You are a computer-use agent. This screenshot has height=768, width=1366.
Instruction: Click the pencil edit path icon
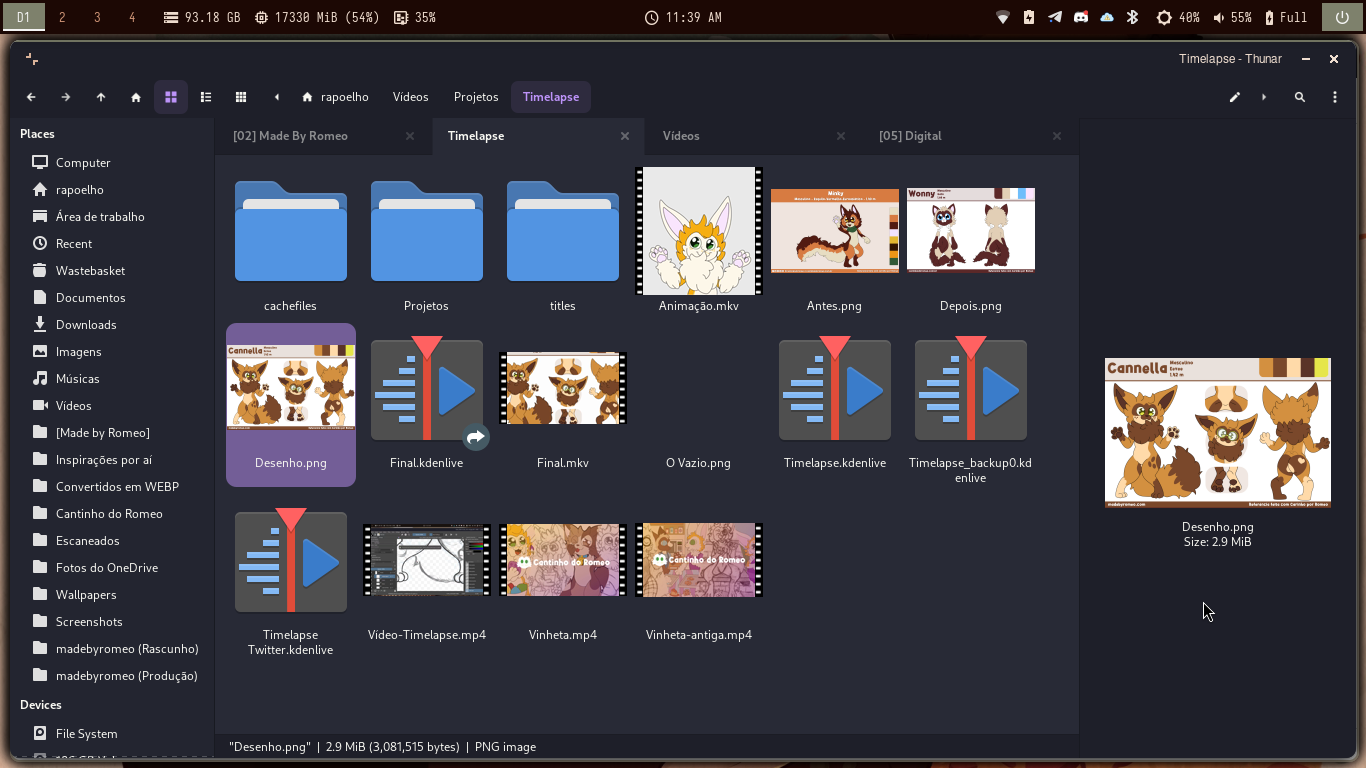click(x=1235, y=97)
